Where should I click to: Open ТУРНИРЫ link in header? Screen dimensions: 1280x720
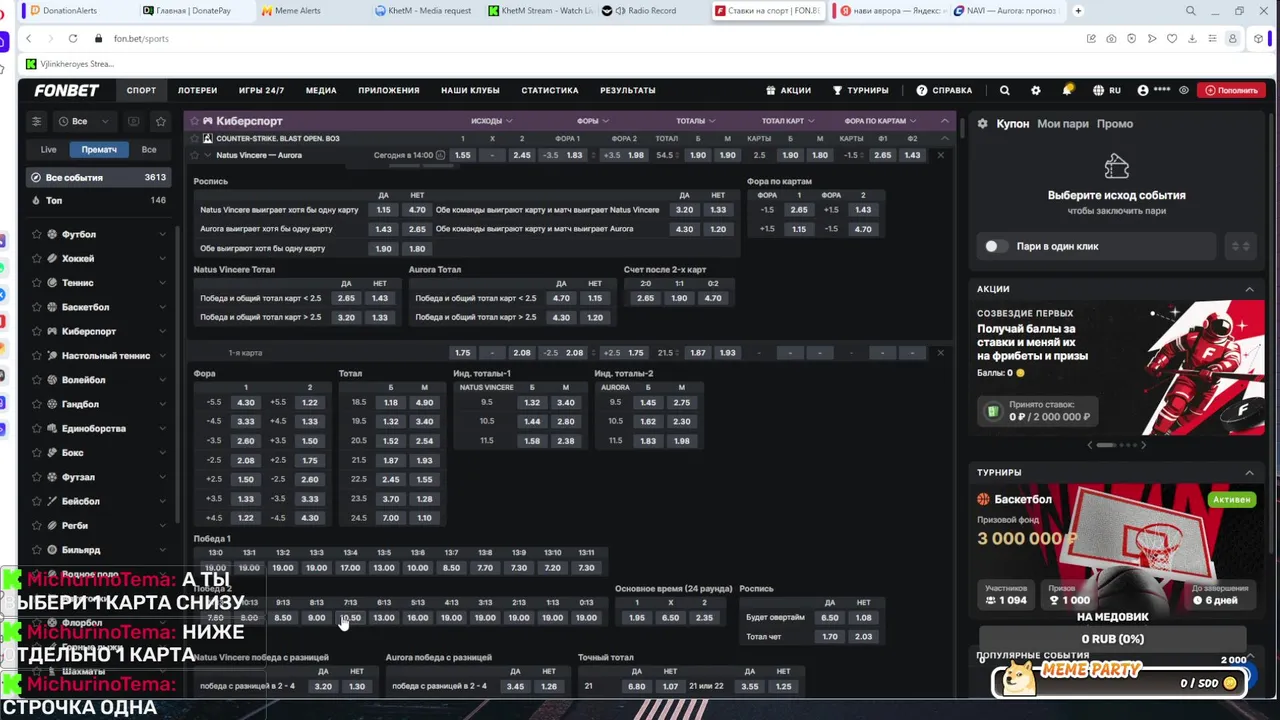860,90
